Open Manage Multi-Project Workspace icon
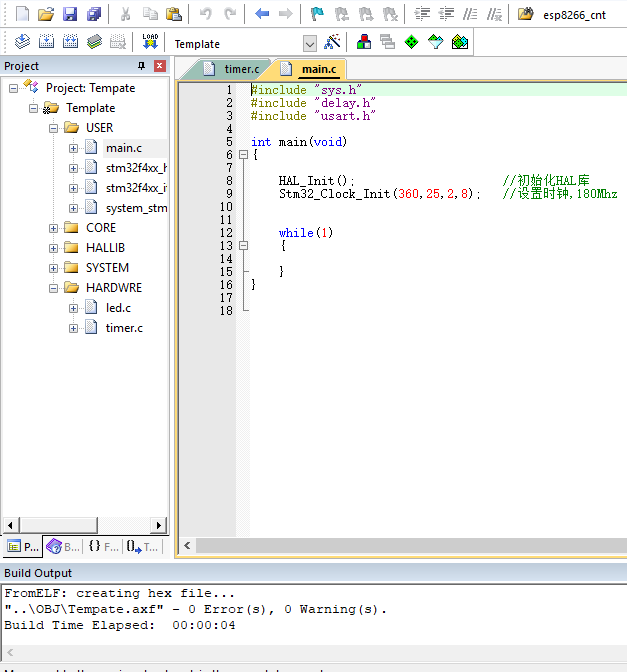The image size is (627, 672). click(387, 42)
